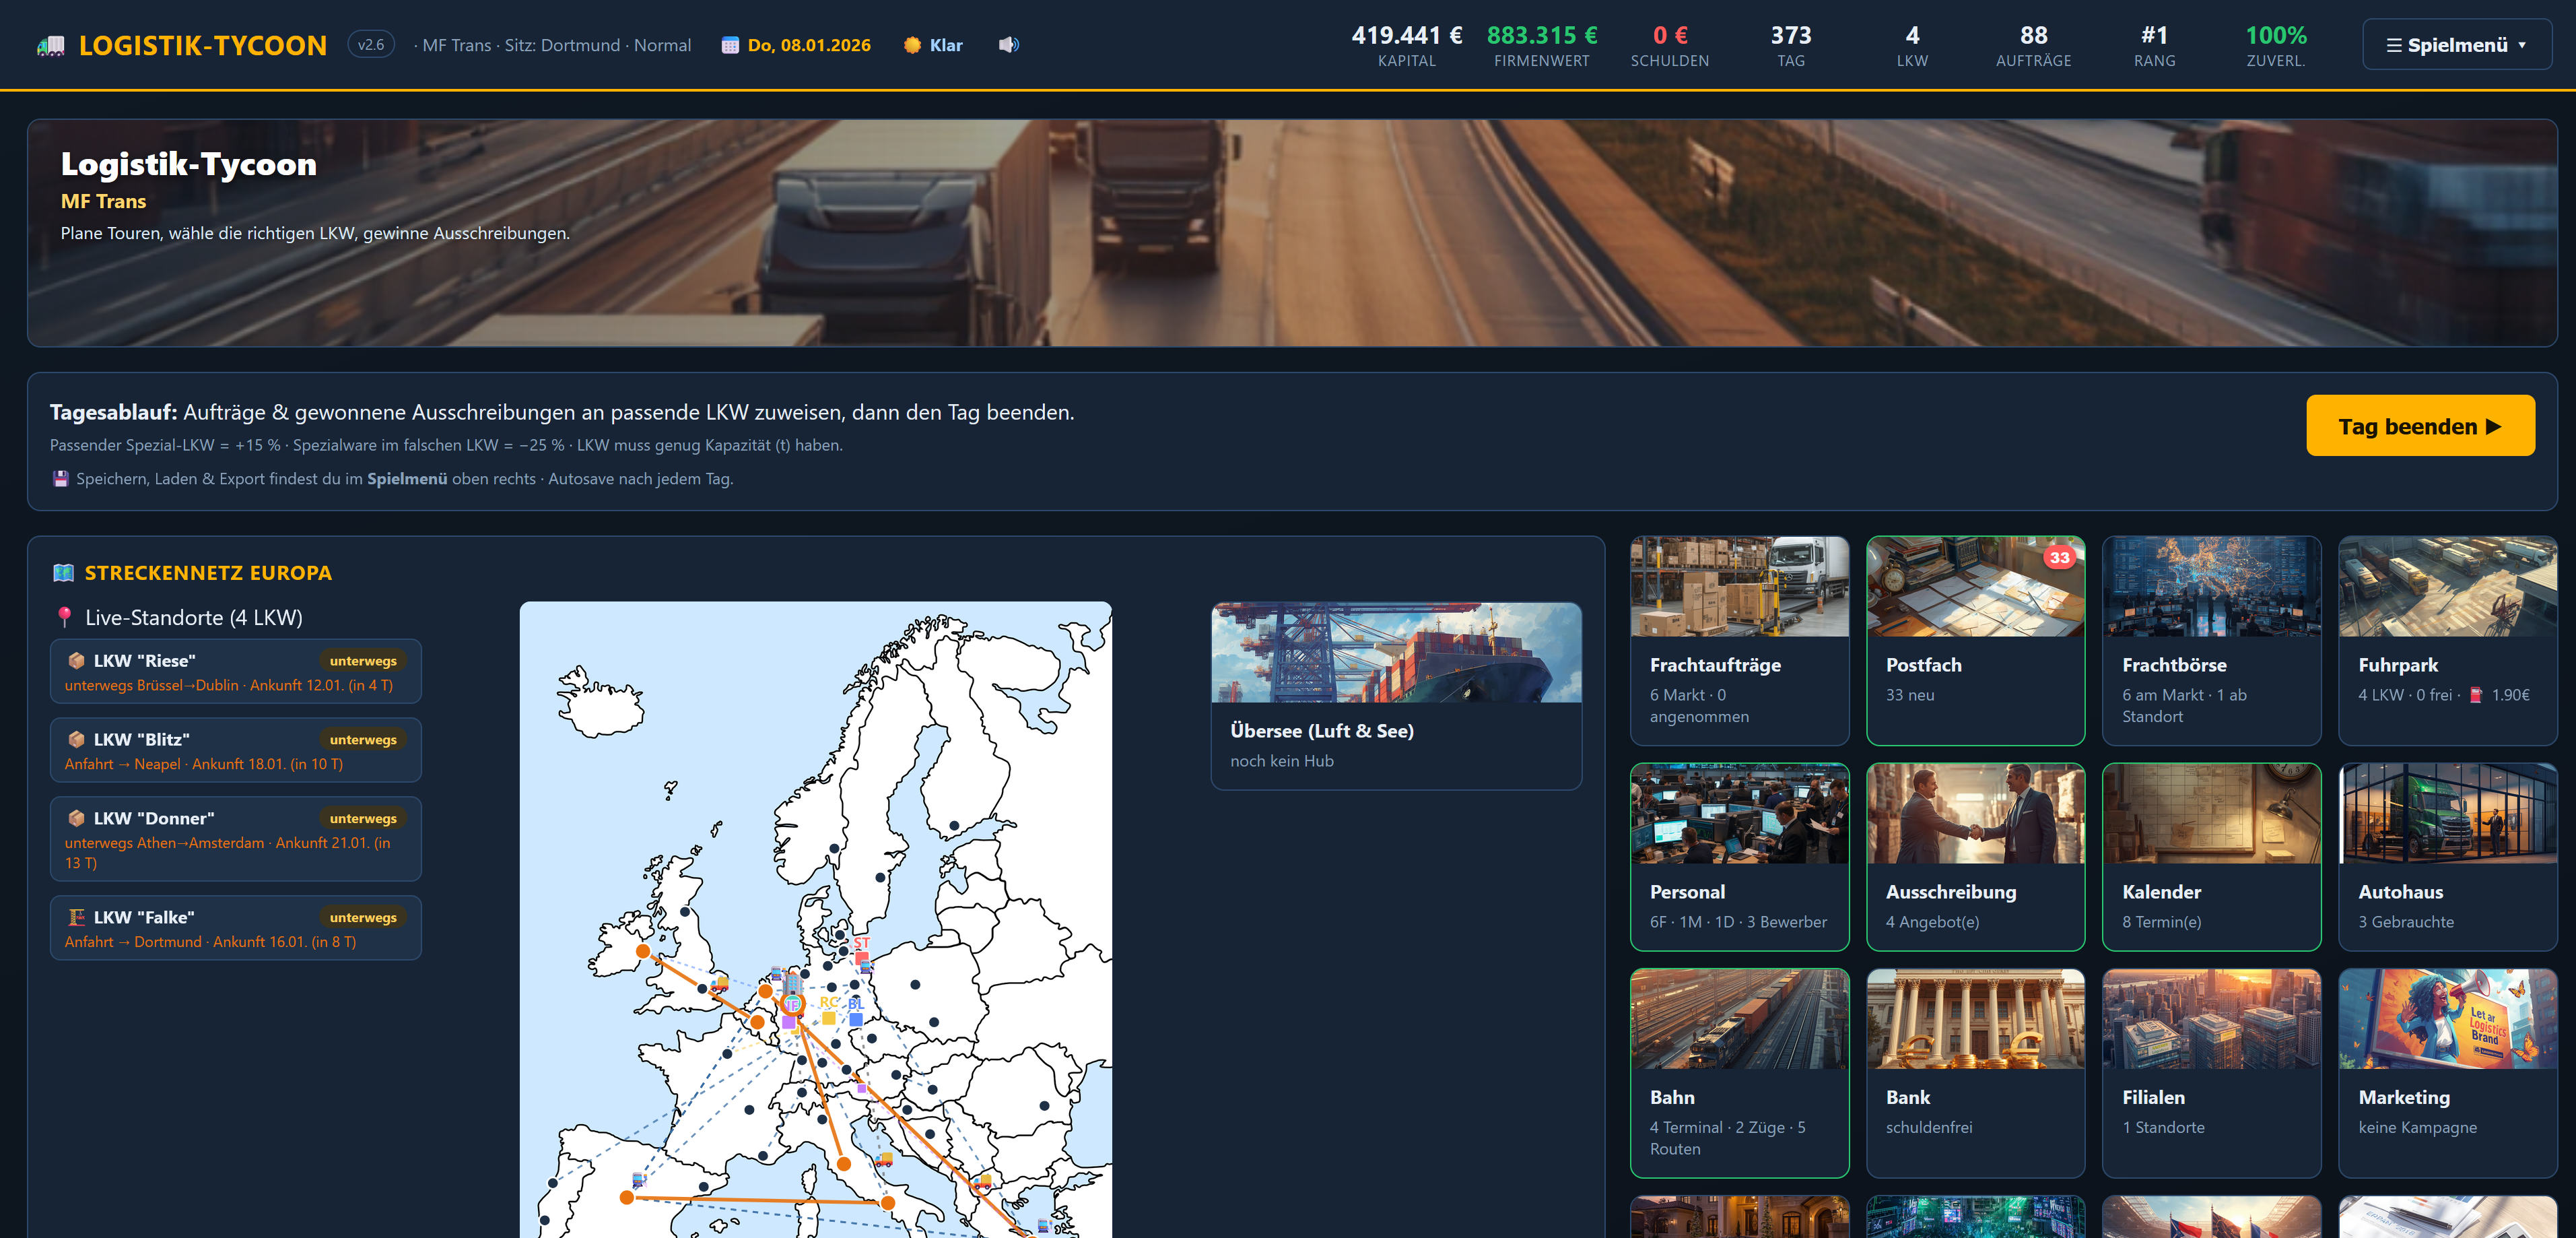The width and height of the screenshot is (2576, 1238).
Task: Click the Aufträge count 88
Action: tap(2033, 35)
